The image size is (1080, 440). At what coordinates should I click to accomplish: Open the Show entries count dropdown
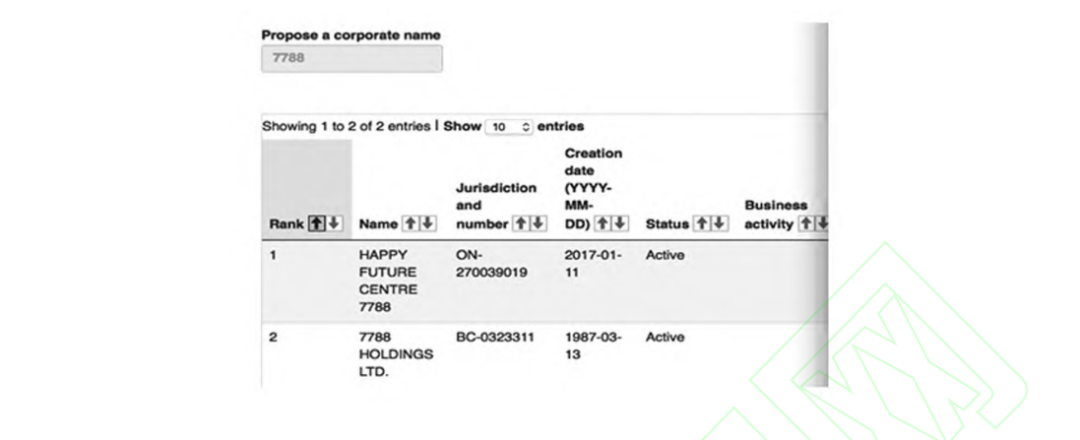tap(508, 127)
